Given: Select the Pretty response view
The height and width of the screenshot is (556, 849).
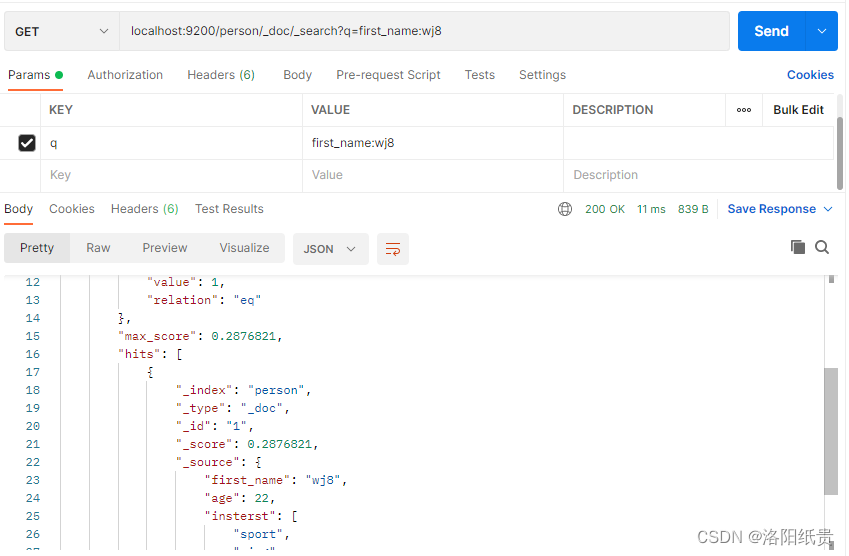Looking at the screenshot, I should (x=37, y=248).
